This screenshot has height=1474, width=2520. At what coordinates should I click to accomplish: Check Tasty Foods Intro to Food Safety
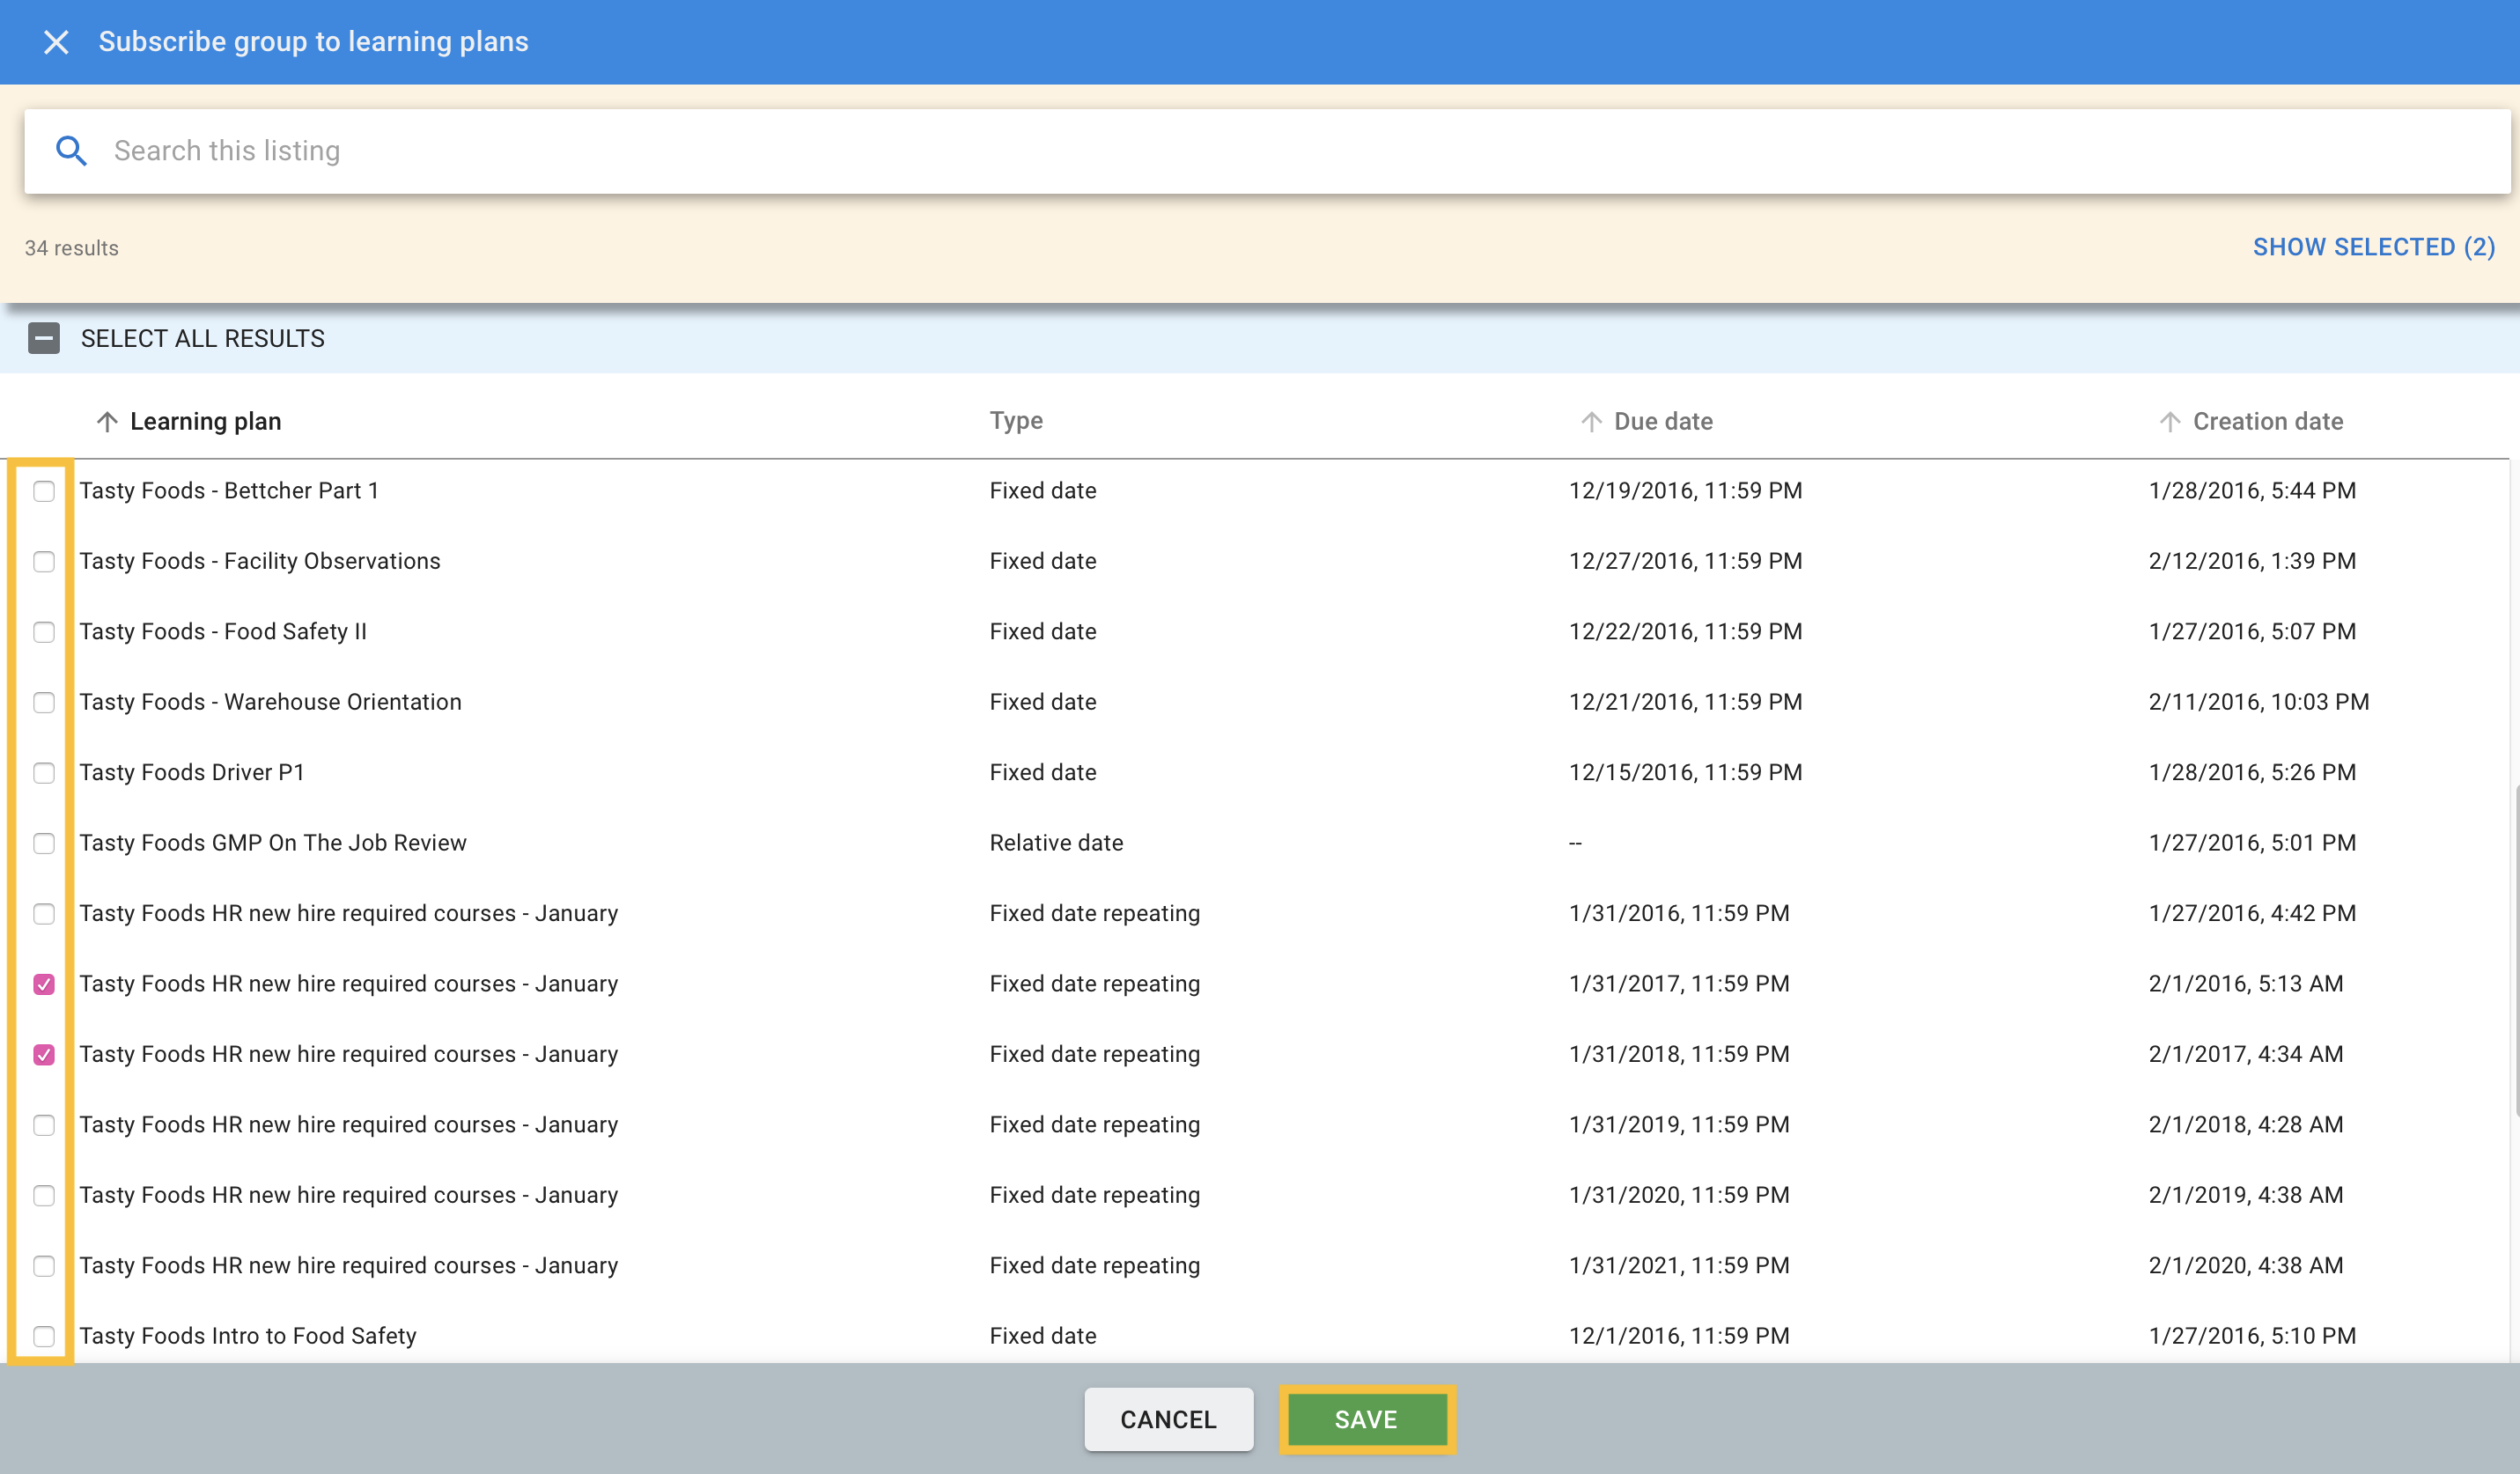pos(44,1336)
